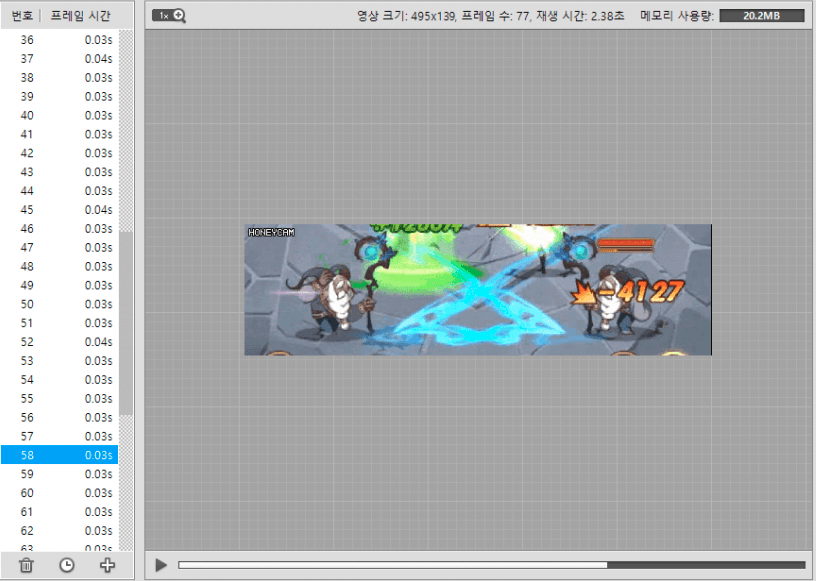The image size is (816, 581).
Task: Click the 메모리 사용량 20.2MB bar
Action: [x=761, y=16]
